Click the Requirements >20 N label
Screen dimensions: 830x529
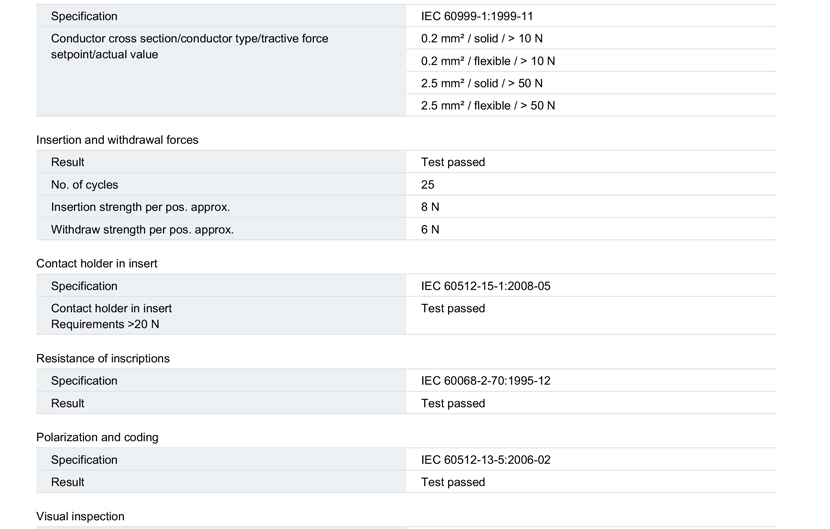105,325
